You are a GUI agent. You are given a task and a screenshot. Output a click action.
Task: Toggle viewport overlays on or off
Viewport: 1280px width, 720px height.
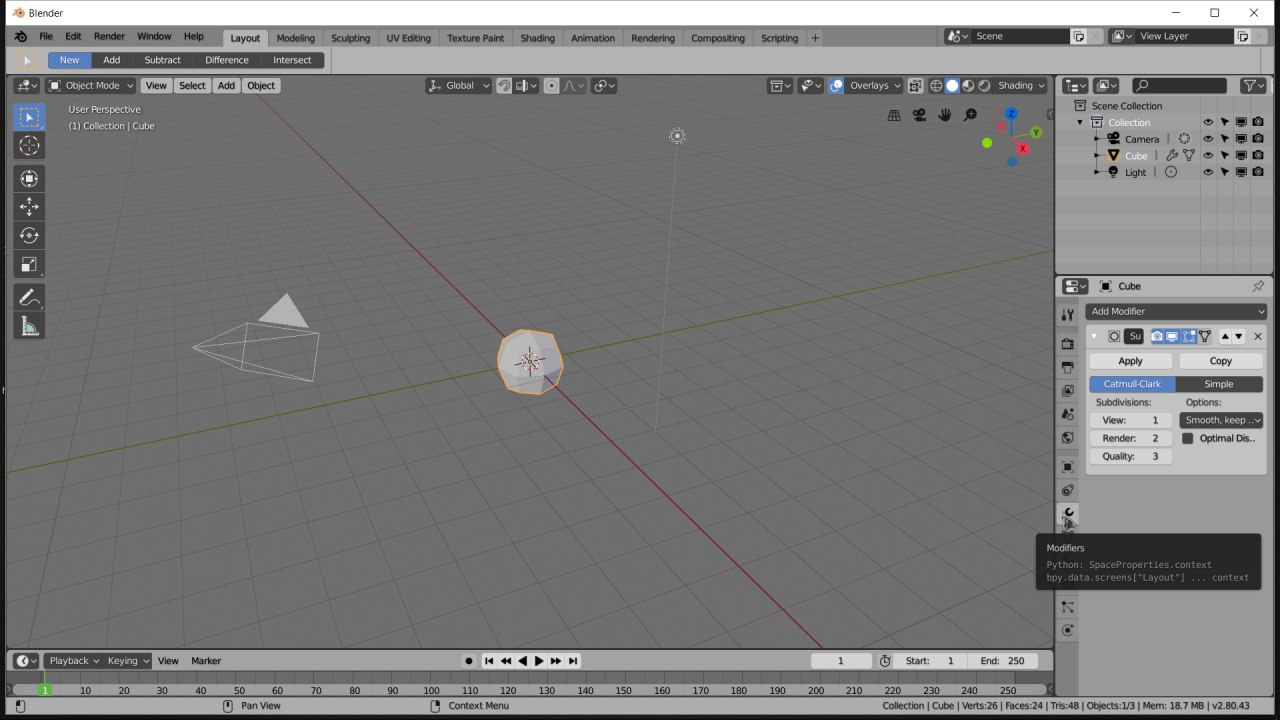[x=837, y=86]
